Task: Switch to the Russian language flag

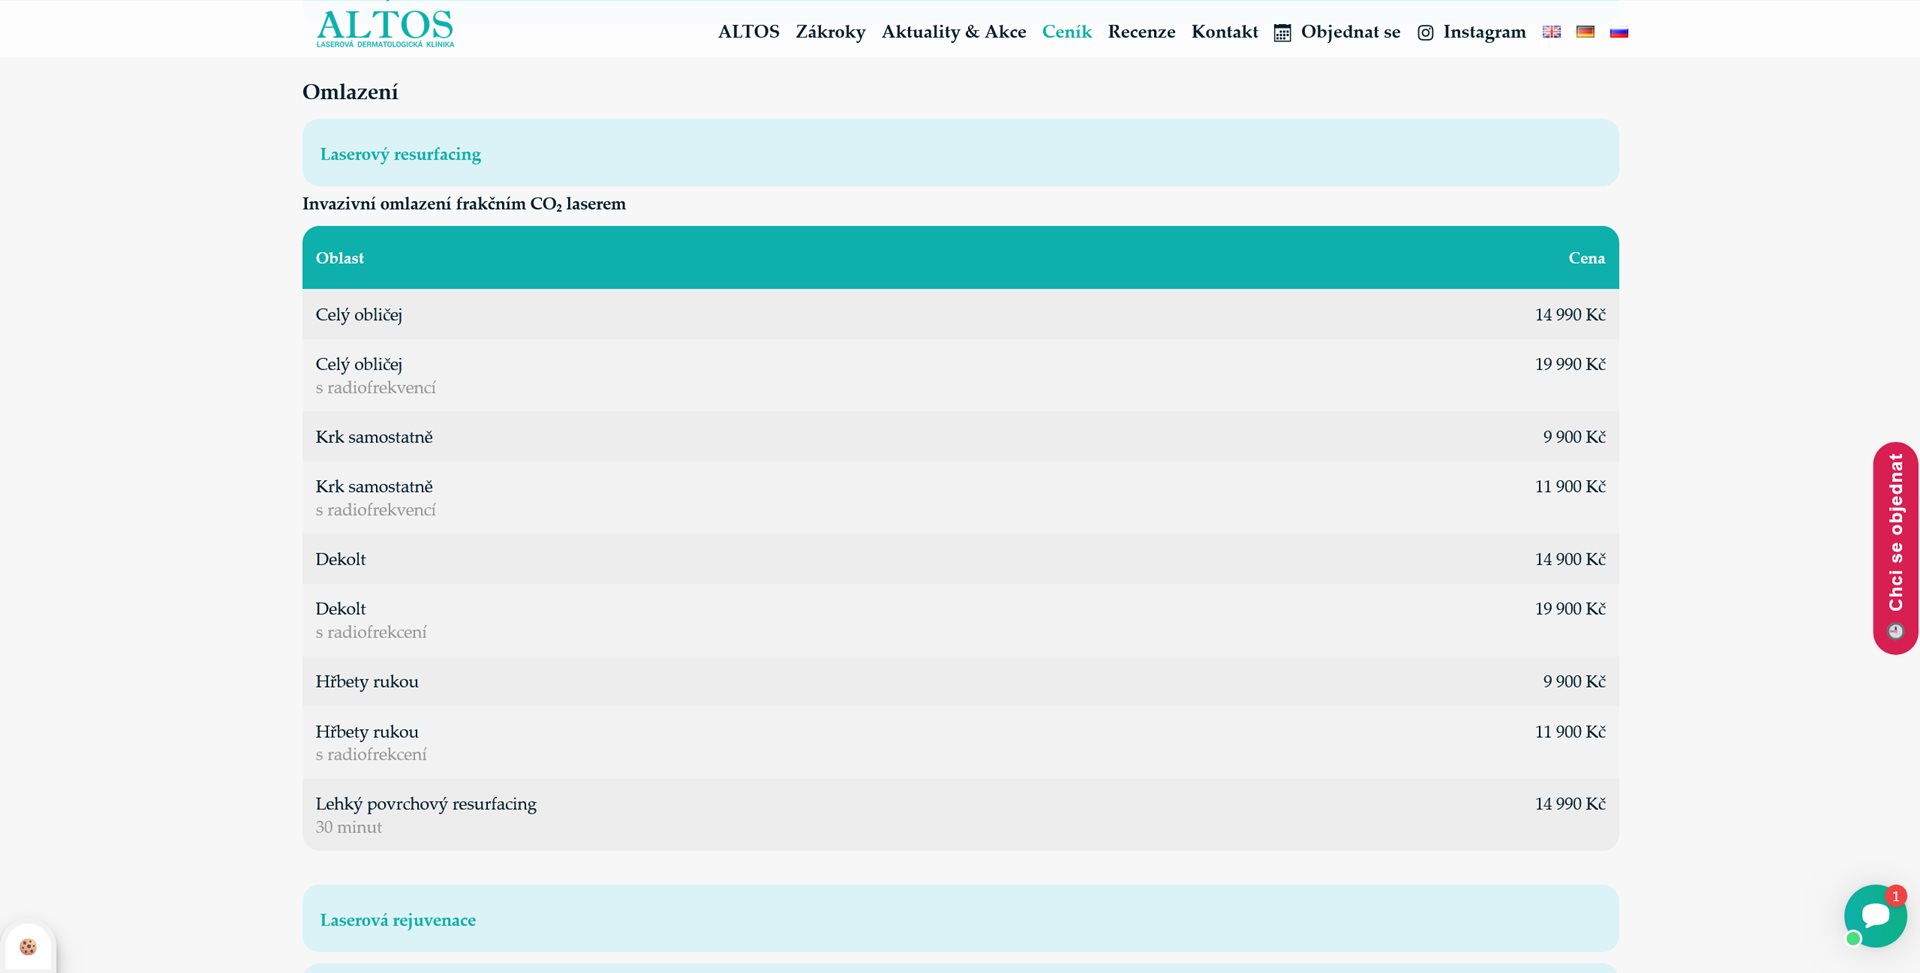Action: (x=1619, y=32)
